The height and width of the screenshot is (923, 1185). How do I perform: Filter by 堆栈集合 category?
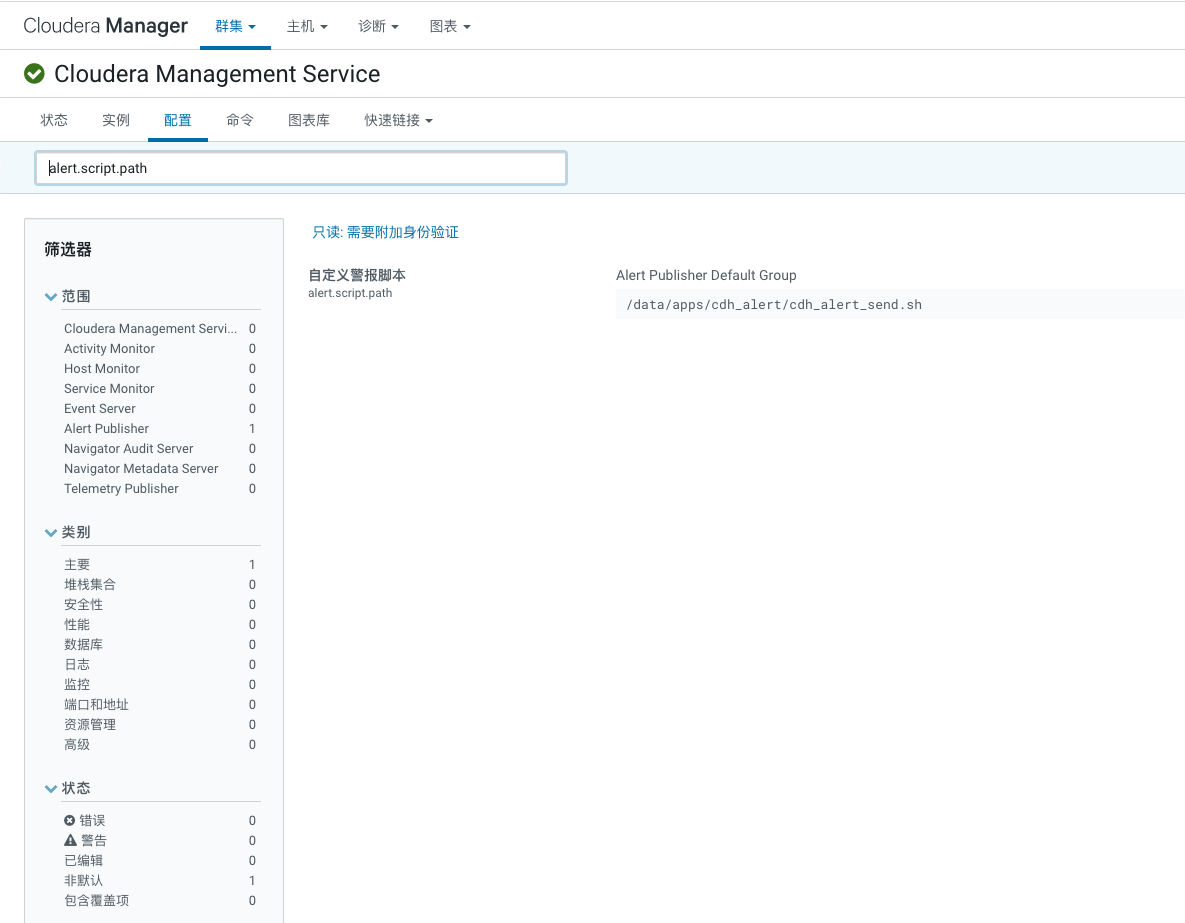(x=159, y=584)
